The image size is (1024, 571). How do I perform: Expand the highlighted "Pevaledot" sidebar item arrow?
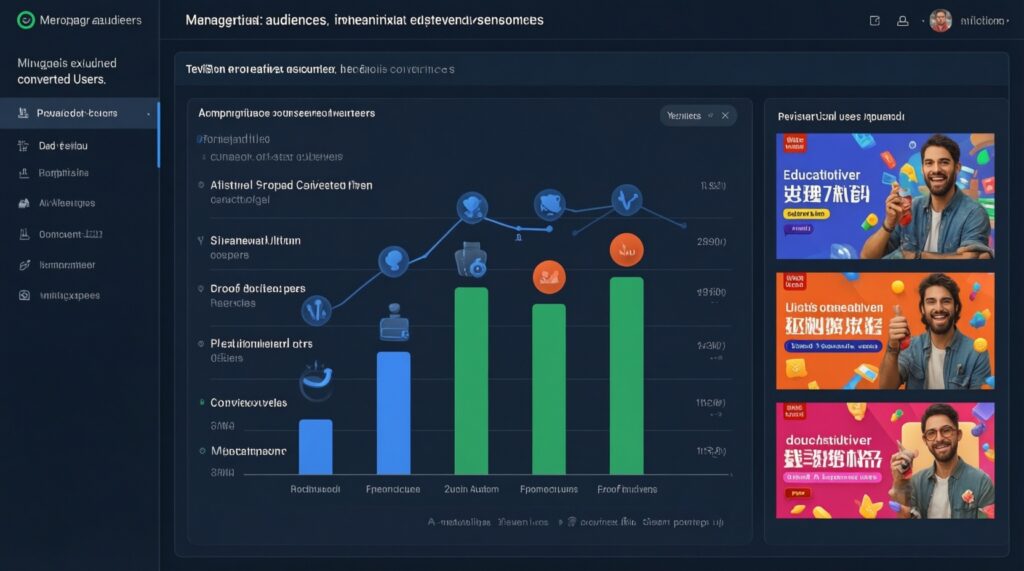(149, 114)
